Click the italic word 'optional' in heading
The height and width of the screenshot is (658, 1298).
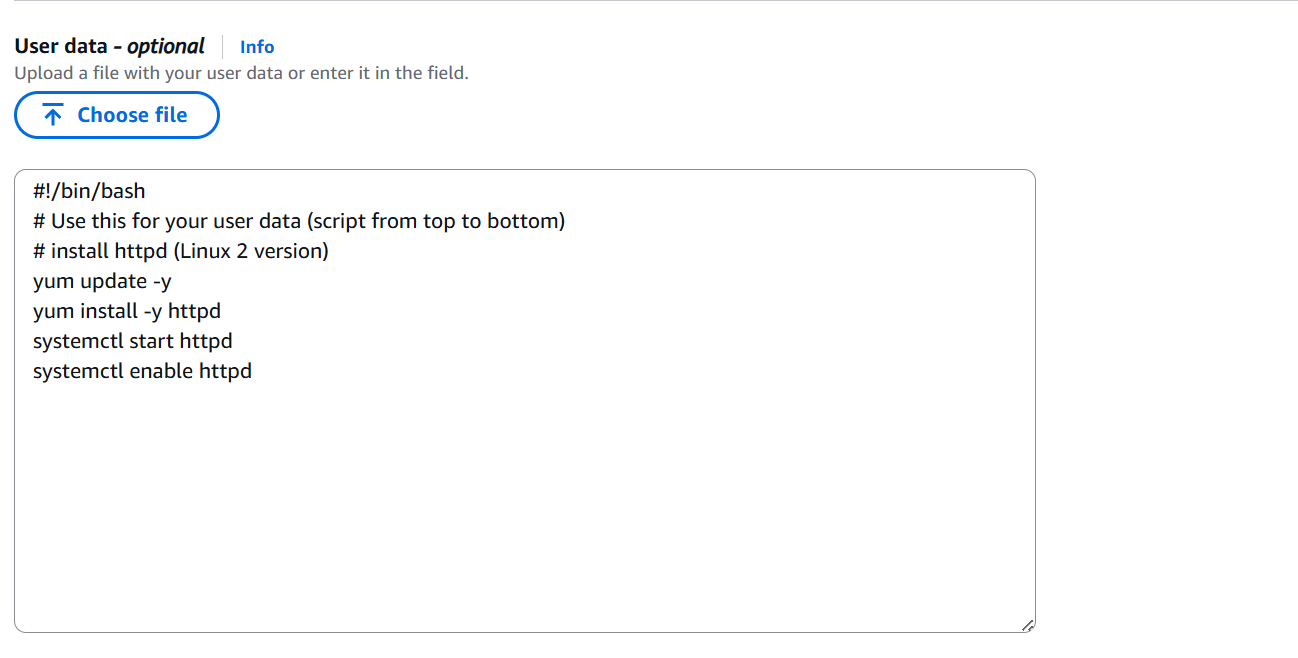point(166,46)
